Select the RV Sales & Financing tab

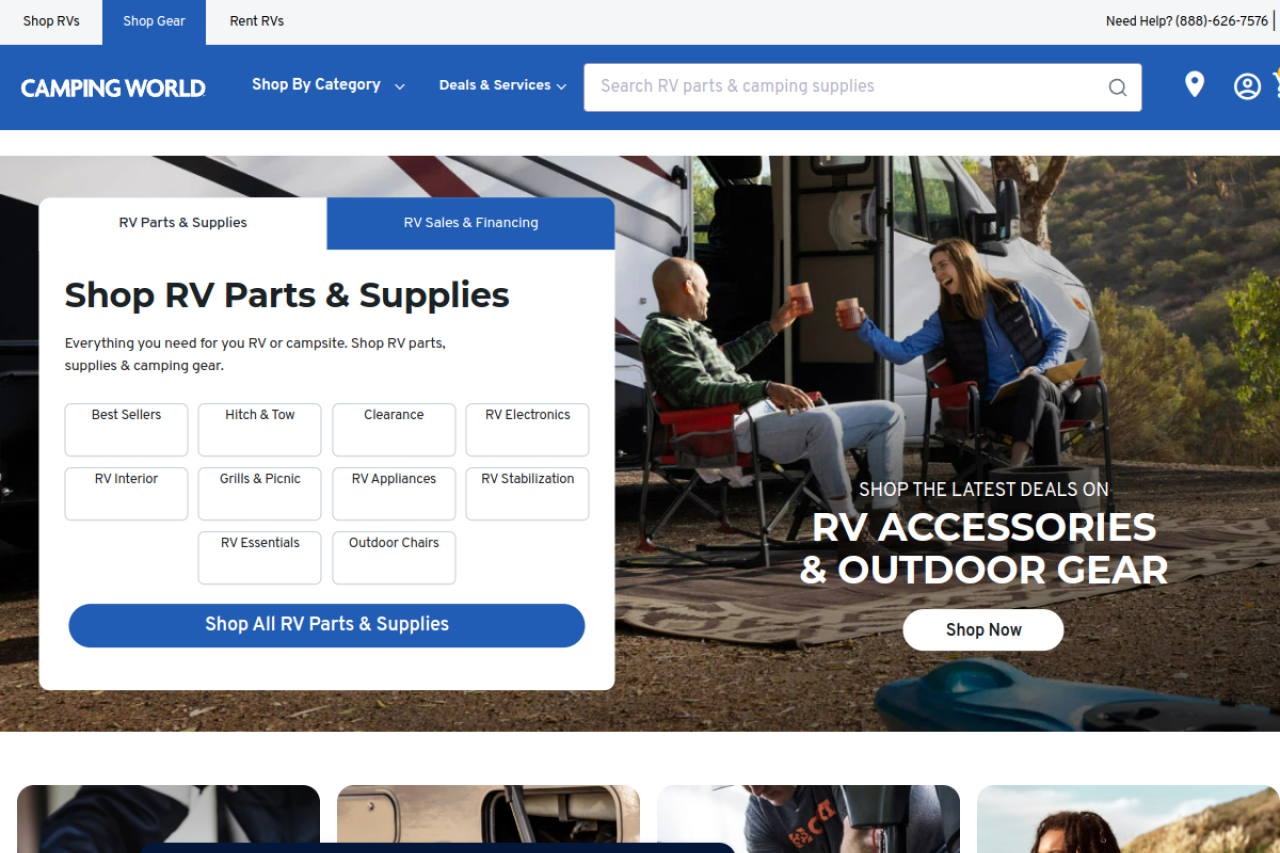(x=471, y=223)
